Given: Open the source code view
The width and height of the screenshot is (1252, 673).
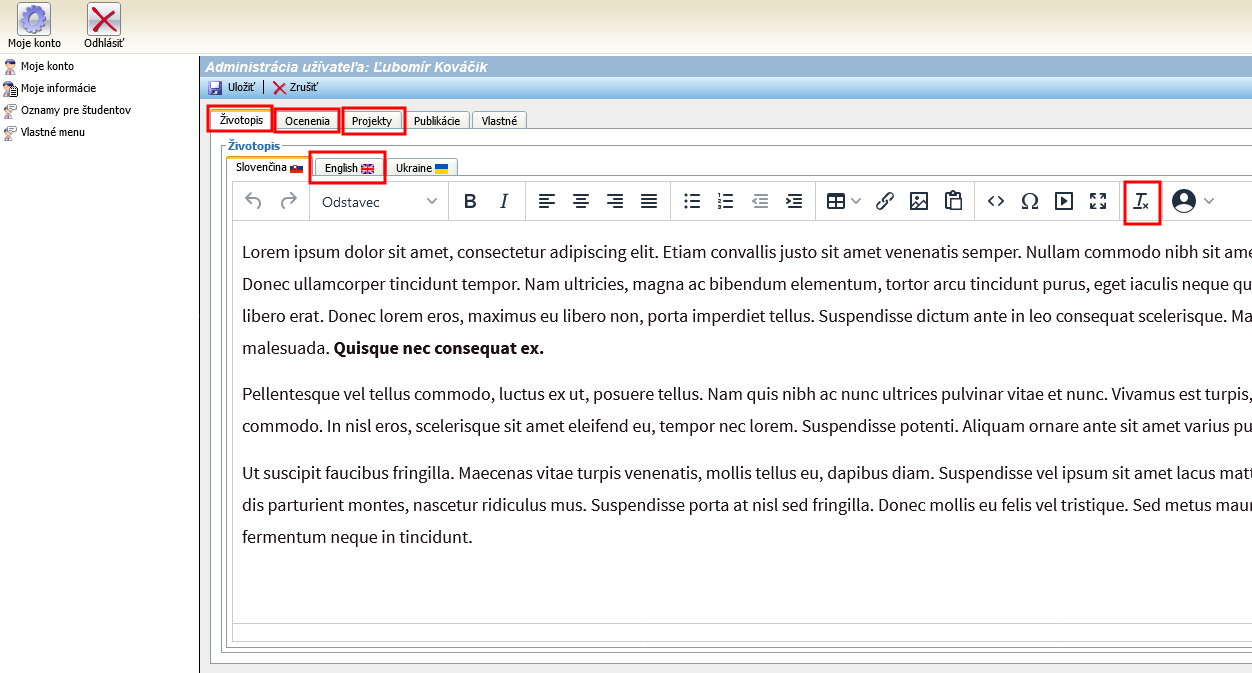Looking at the screenshot, I should click(x=996, y=201).
